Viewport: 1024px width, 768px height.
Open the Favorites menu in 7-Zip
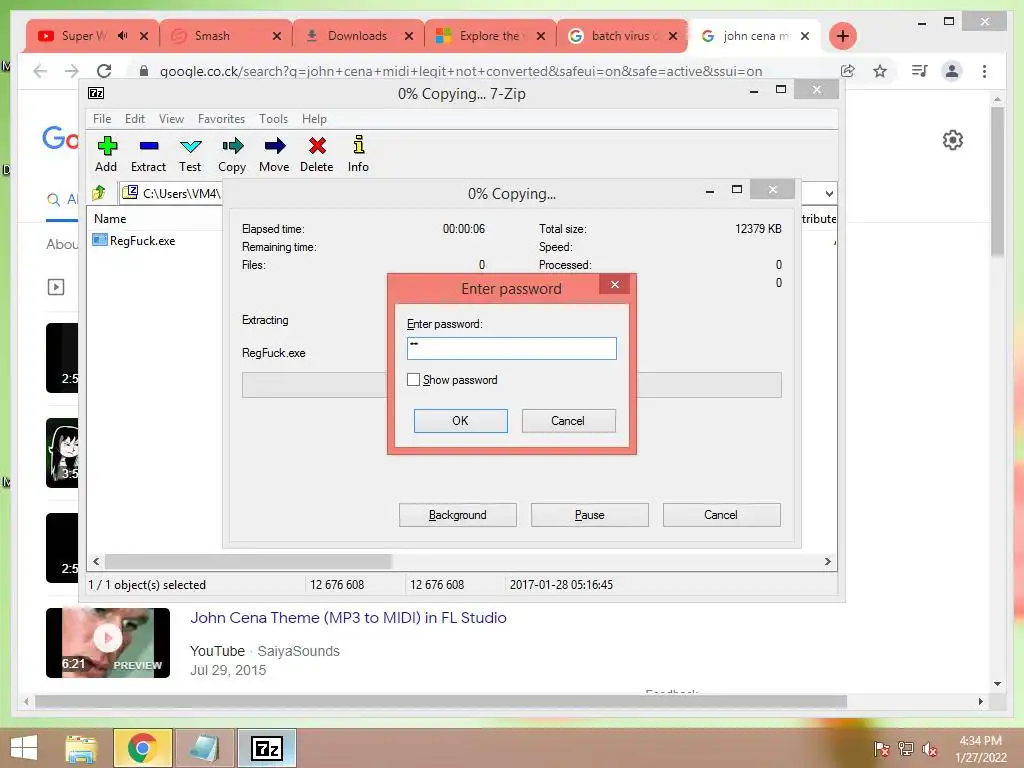coord(221,119)
